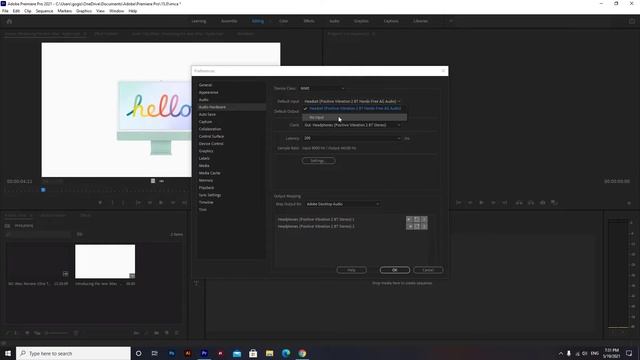Screen dimensions: 640x360
Task: Open the Latency dropdown
Action: 352,138
